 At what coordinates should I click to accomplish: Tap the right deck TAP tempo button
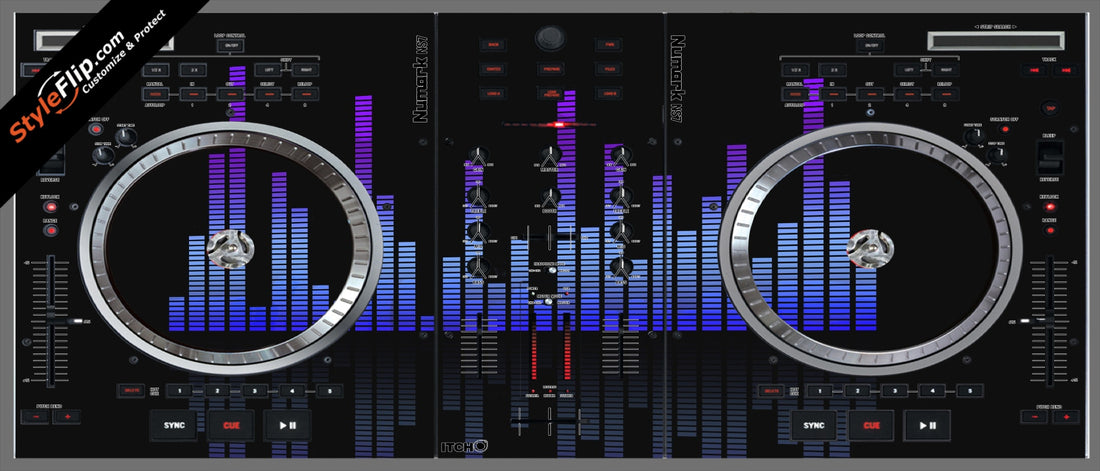point(1050,108)
